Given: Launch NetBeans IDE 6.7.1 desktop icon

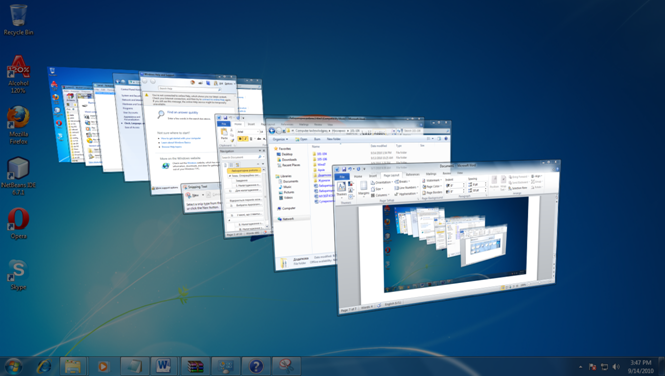Looking at the screenshot, I should click(x=18, y=176).
